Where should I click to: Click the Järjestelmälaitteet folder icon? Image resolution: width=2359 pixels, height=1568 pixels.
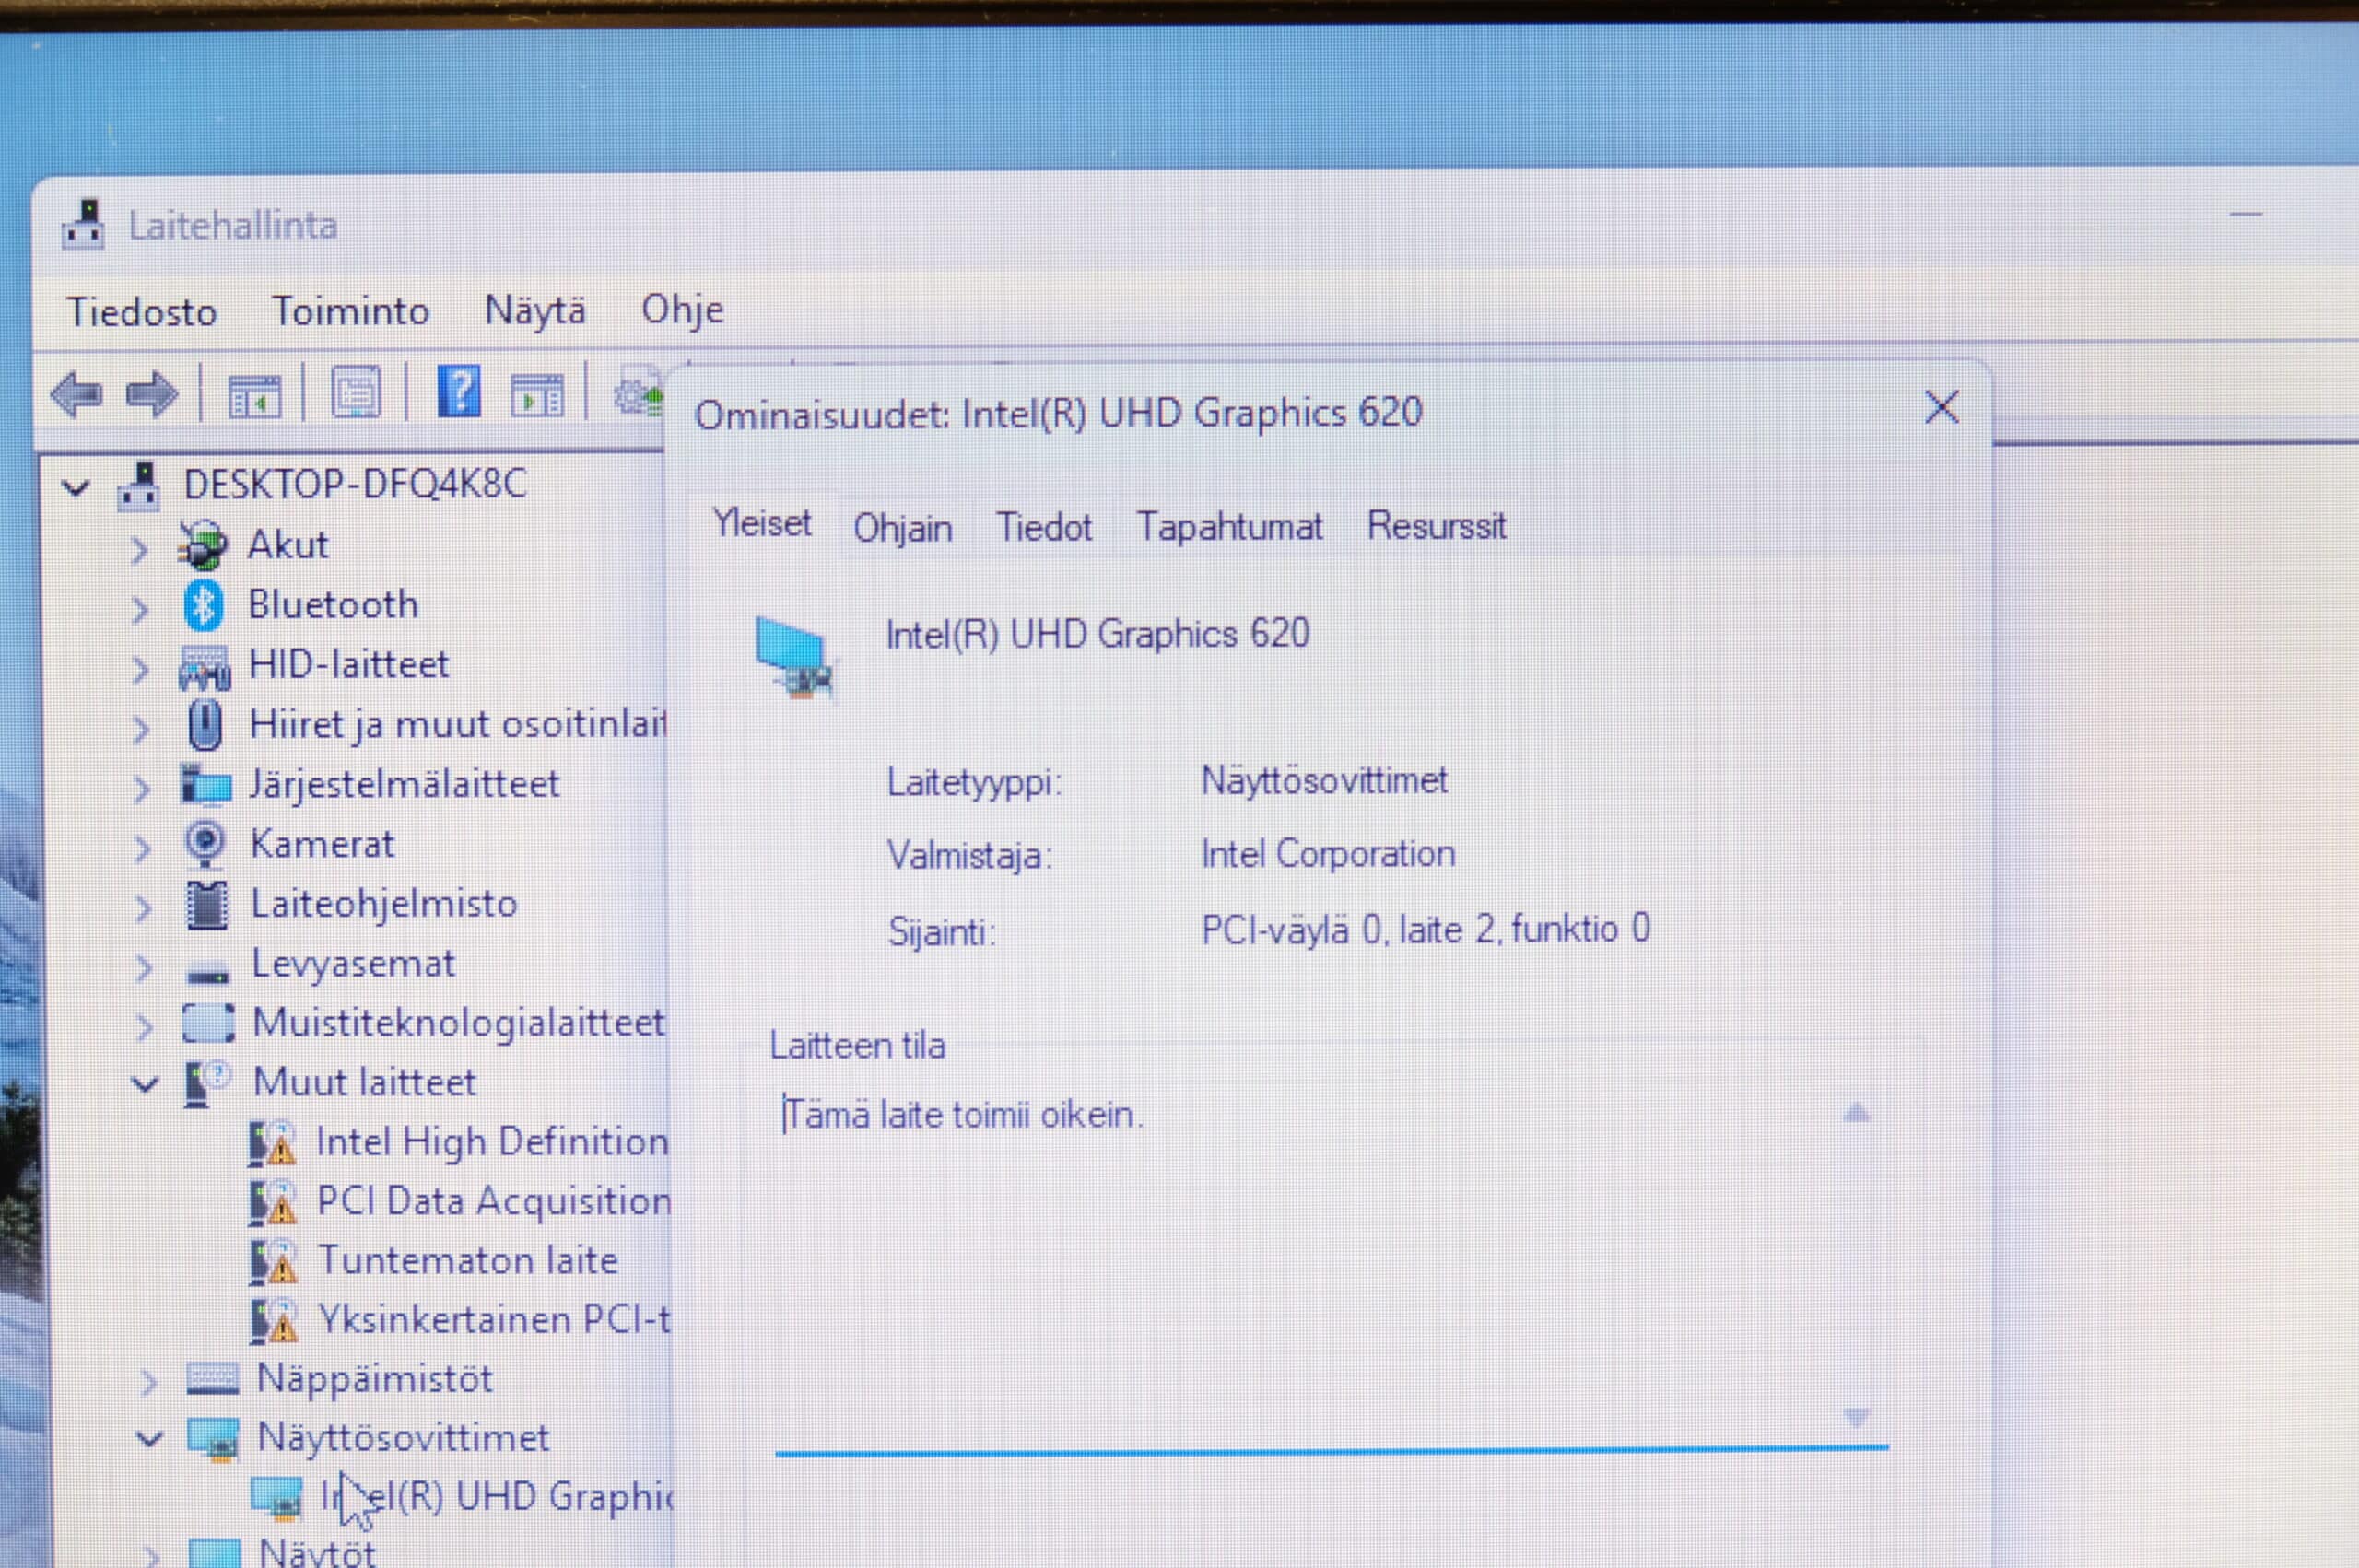[206, 785]
